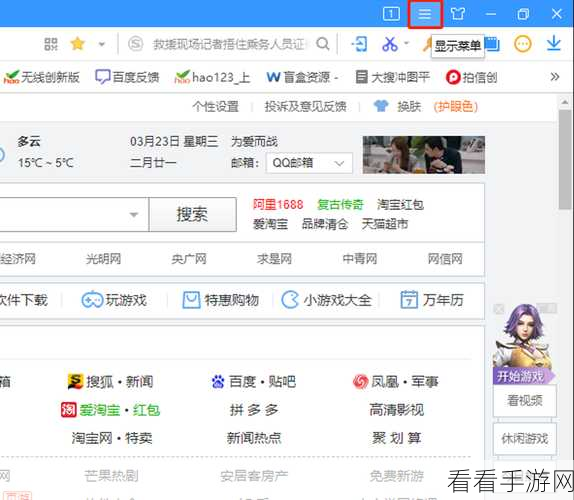Click the Sogou search engine icon
Screen dimensions: 574x500
pyautogui.click(x=135, y=44)
